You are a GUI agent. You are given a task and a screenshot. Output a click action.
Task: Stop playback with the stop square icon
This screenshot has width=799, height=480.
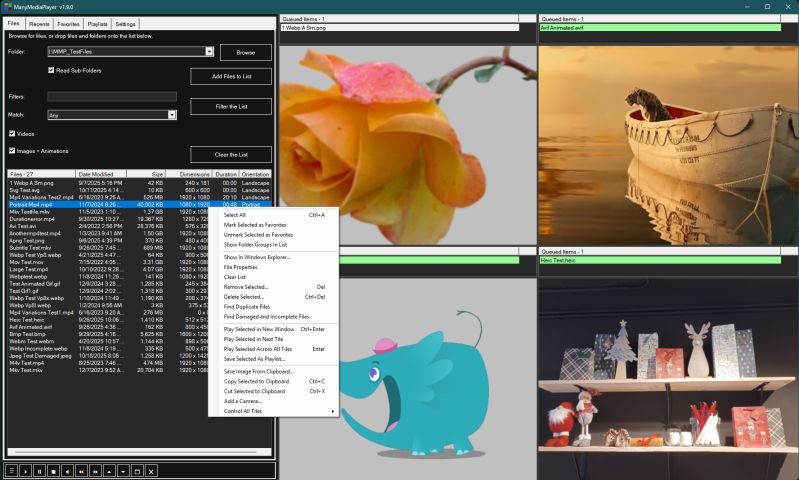[x=53, y=471]
